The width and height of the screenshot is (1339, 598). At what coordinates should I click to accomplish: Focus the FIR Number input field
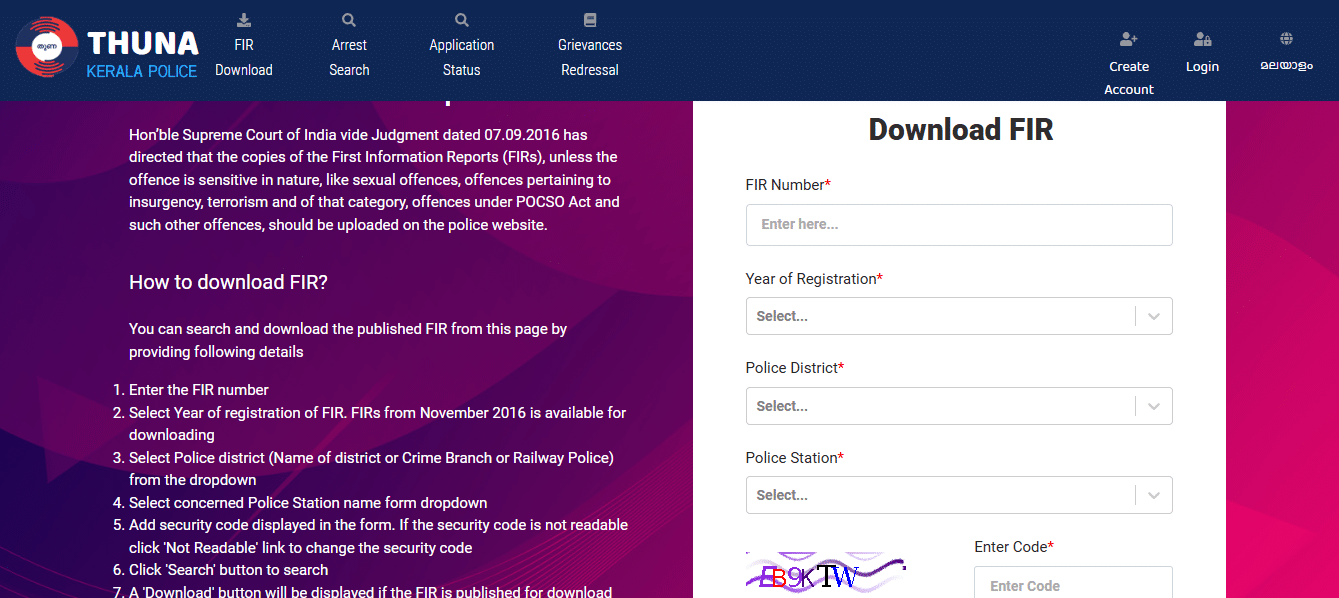[959, 224]
